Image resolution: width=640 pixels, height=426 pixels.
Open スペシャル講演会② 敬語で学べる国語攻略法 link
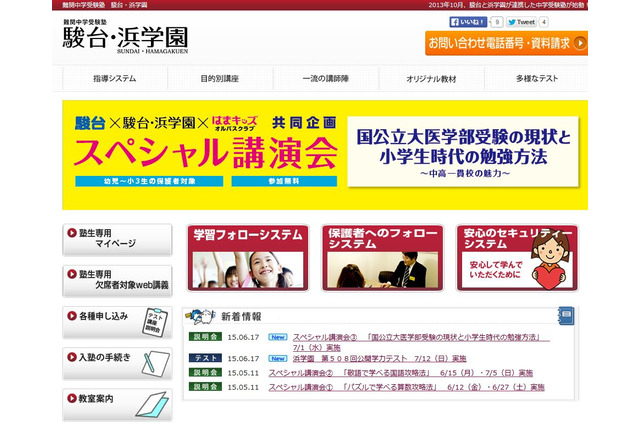[x=400, y=373]
